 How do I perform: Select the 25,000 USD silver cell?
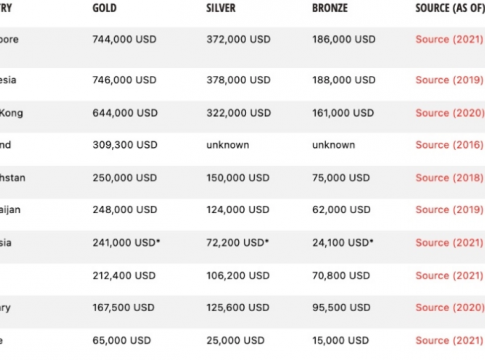235,340
